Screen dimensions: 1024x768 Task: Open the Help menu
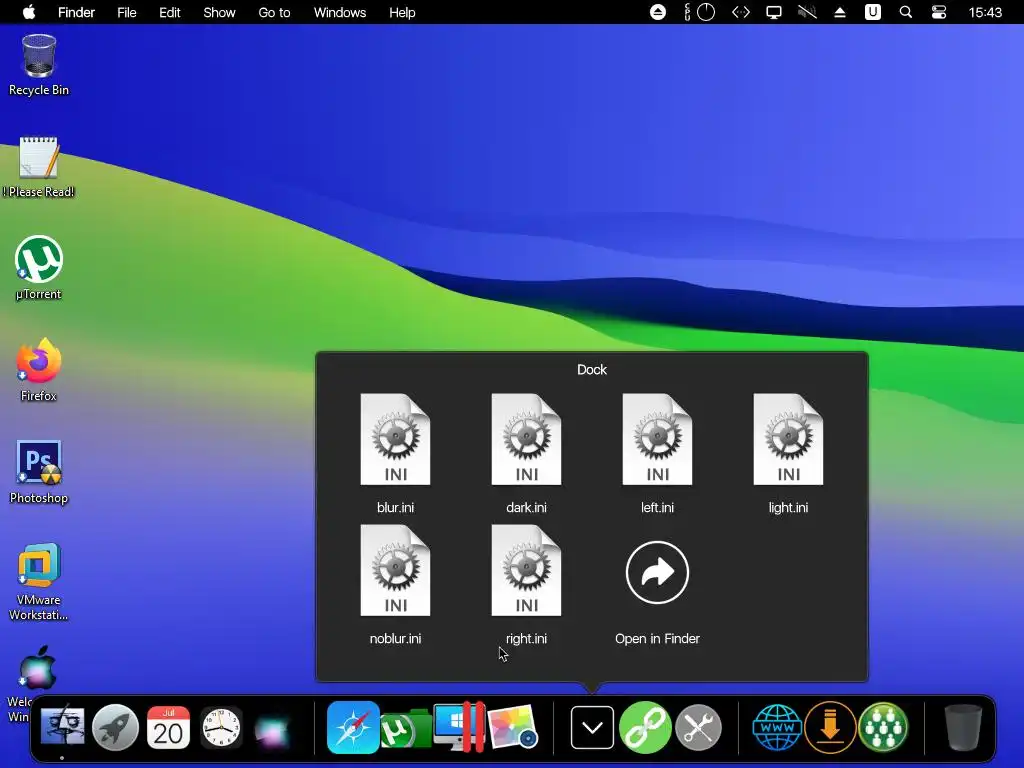(x=402, y=12)
